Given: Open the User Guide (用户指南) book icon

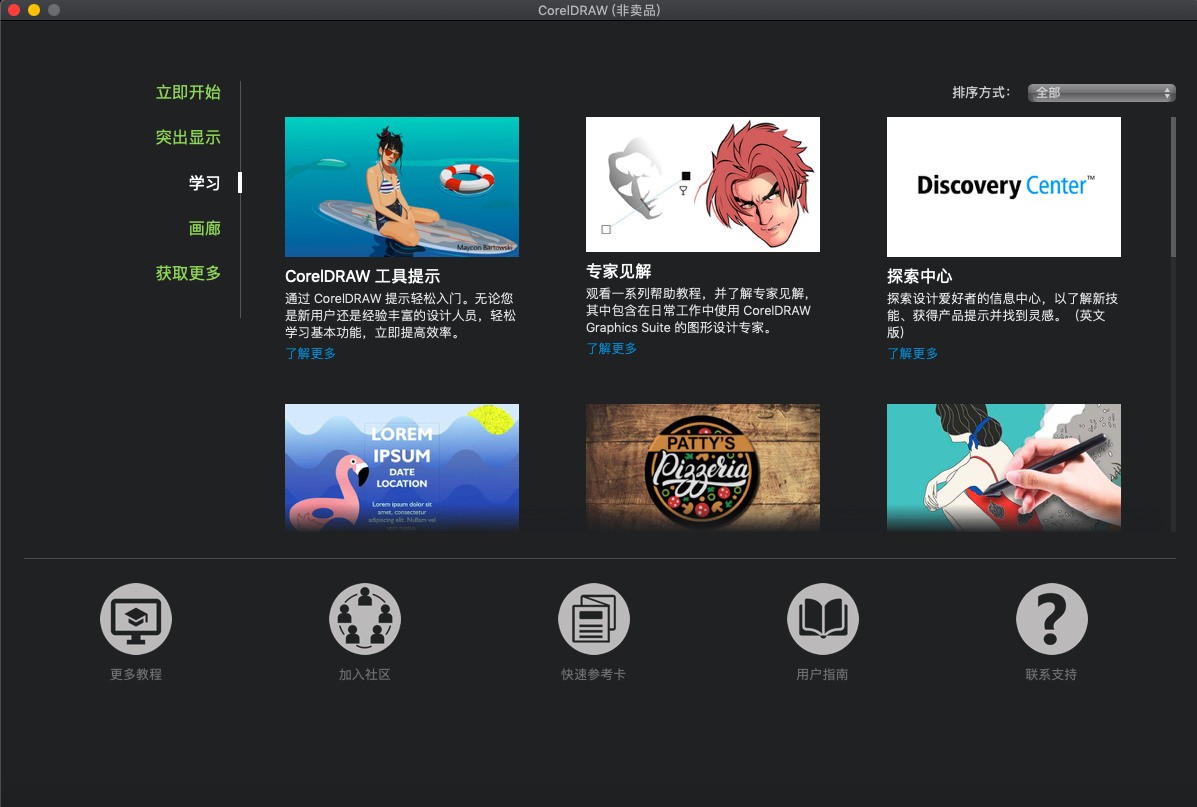Looking at the screenshot, I should pos(823,619).
